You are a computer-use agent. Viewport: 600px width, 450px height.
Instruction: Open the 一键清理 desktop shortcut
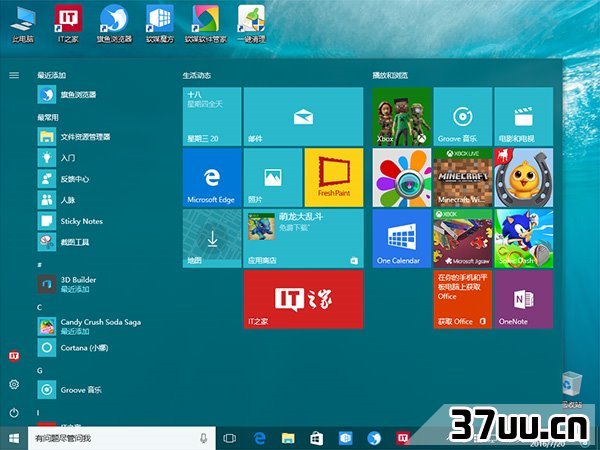[x=251, y=24]
